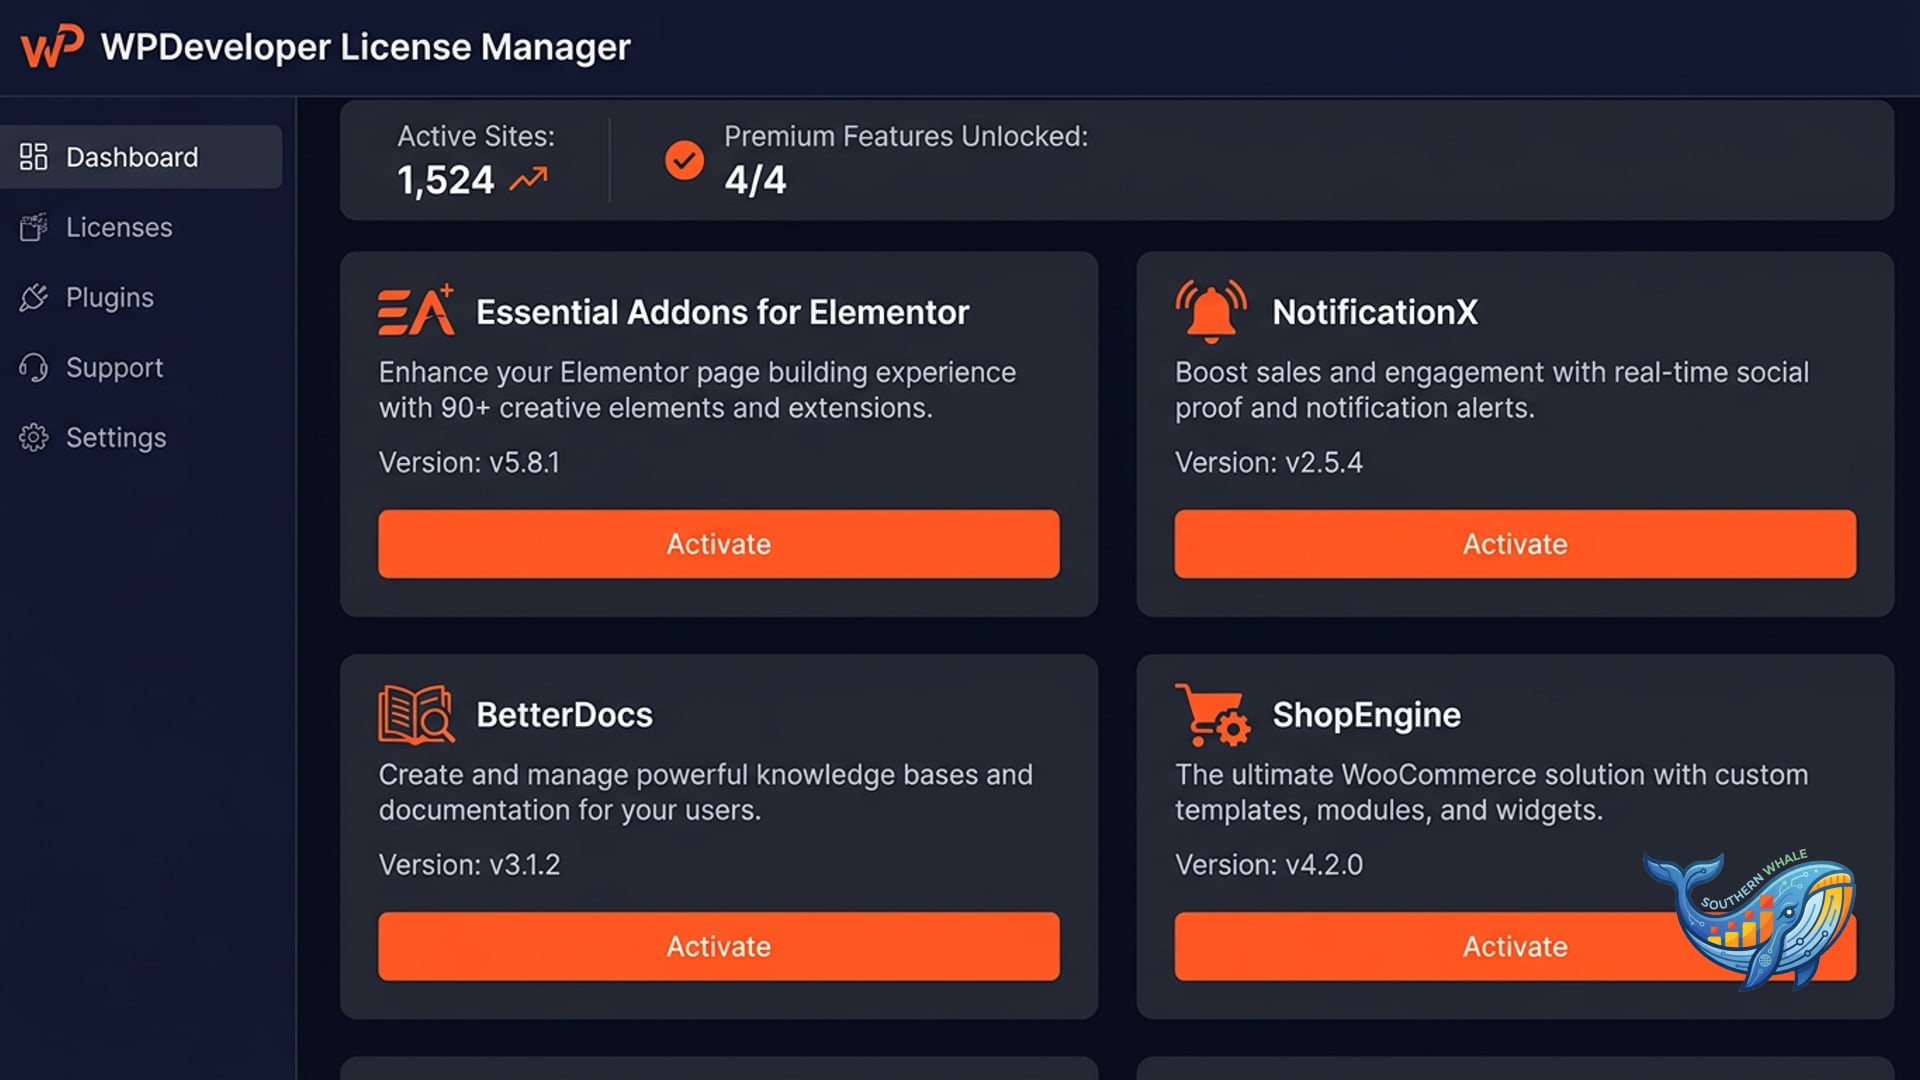
Task: Click the Active Sites upward trend arrow icon
Action: (x=529, y=179)
